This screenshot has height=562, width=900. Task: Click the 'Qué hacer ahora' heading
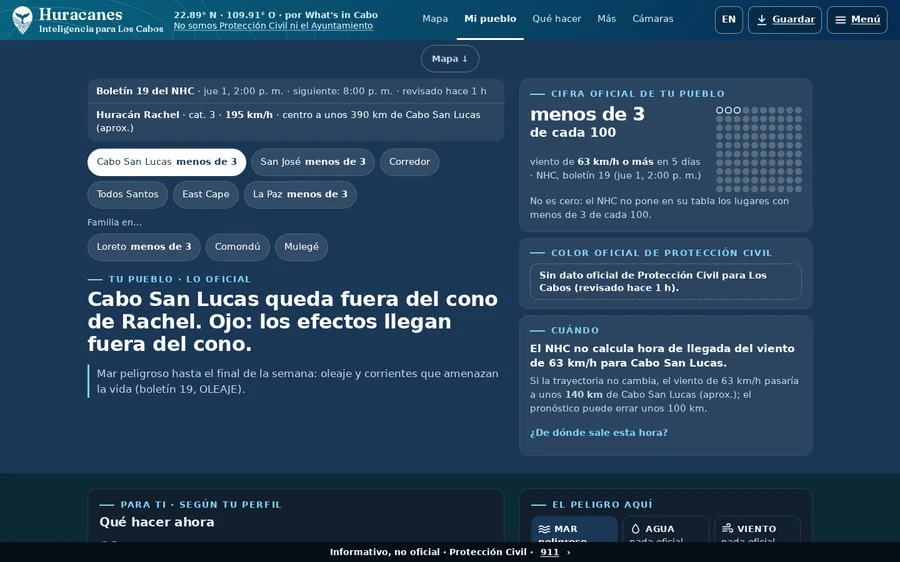(x=157, y=522)
